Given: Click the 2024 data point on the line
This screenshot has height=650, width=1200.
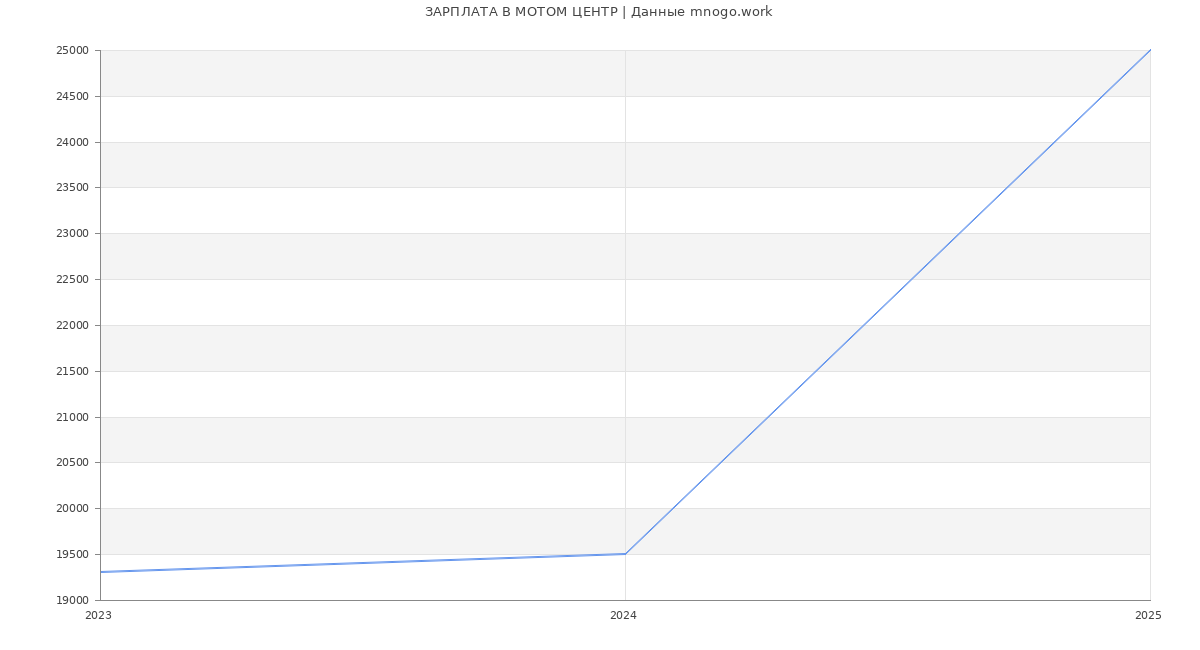Looking at the screenshot, I should 625,554.
